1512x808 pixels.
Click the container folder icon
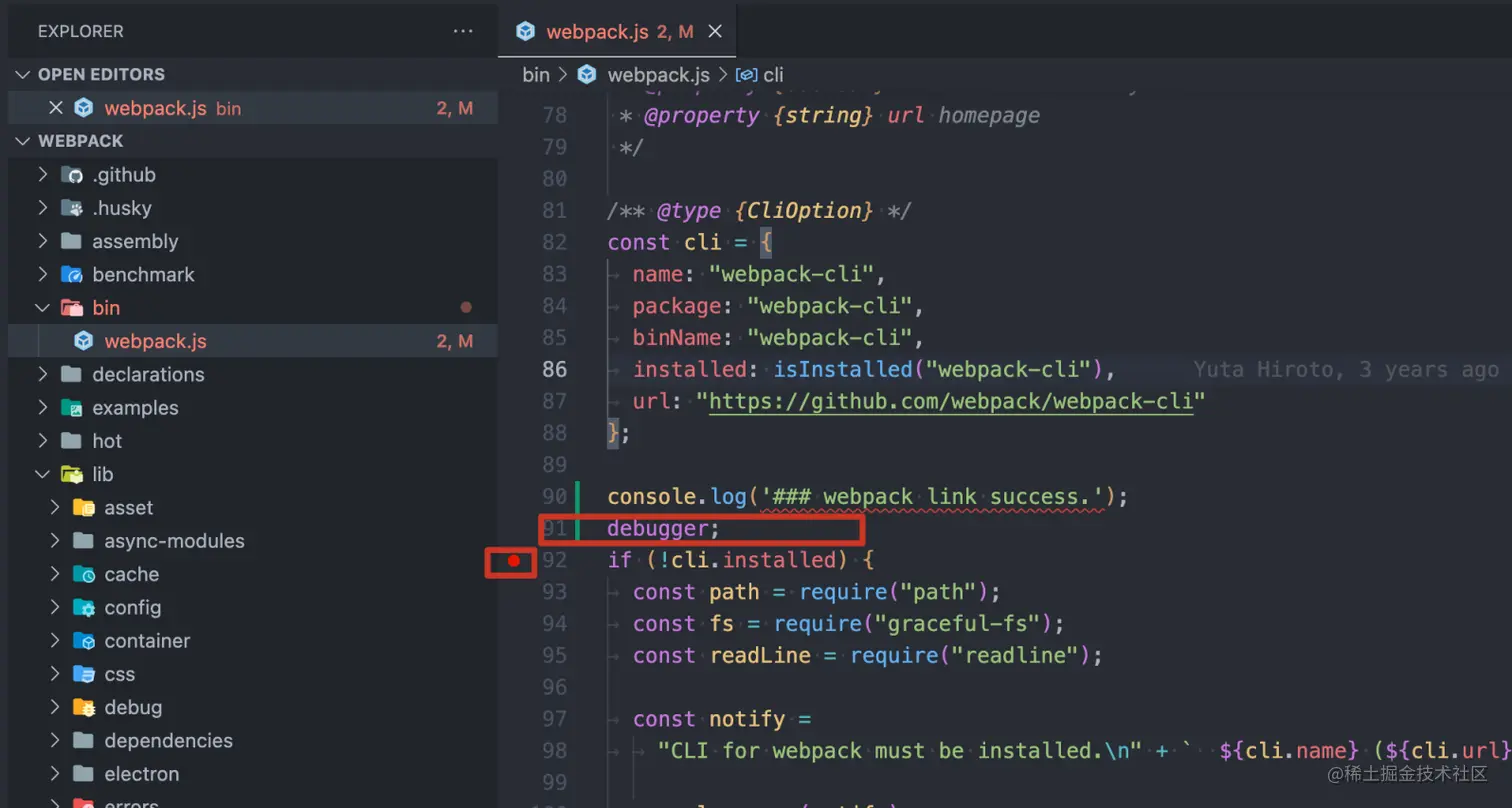pos(84,641)
